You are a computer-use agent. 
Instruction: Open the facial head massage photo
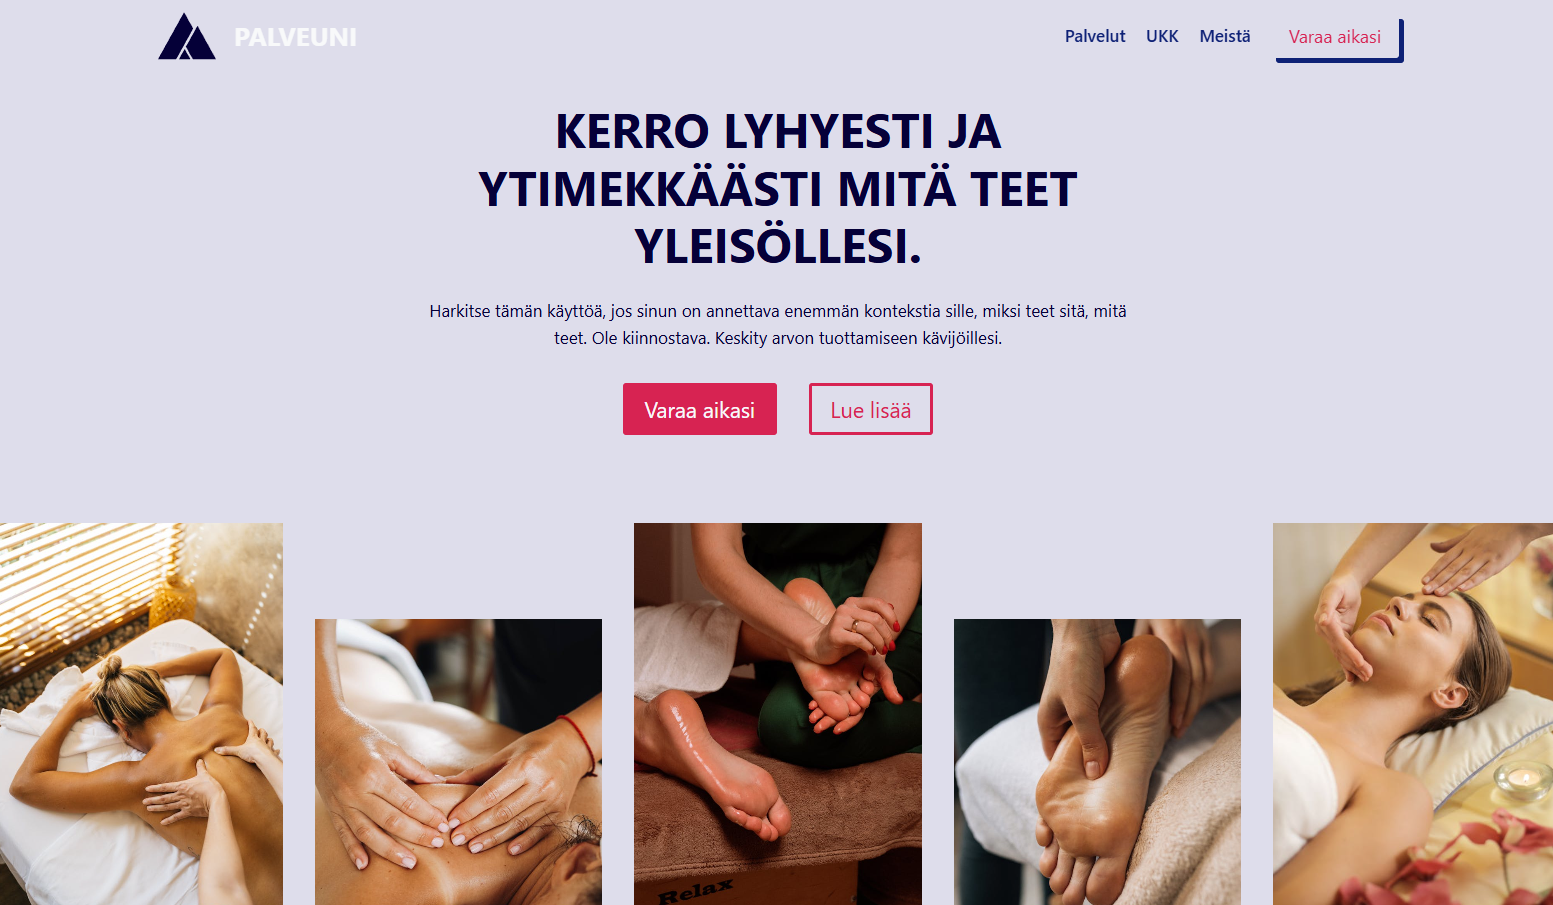tap(1413, 714)
